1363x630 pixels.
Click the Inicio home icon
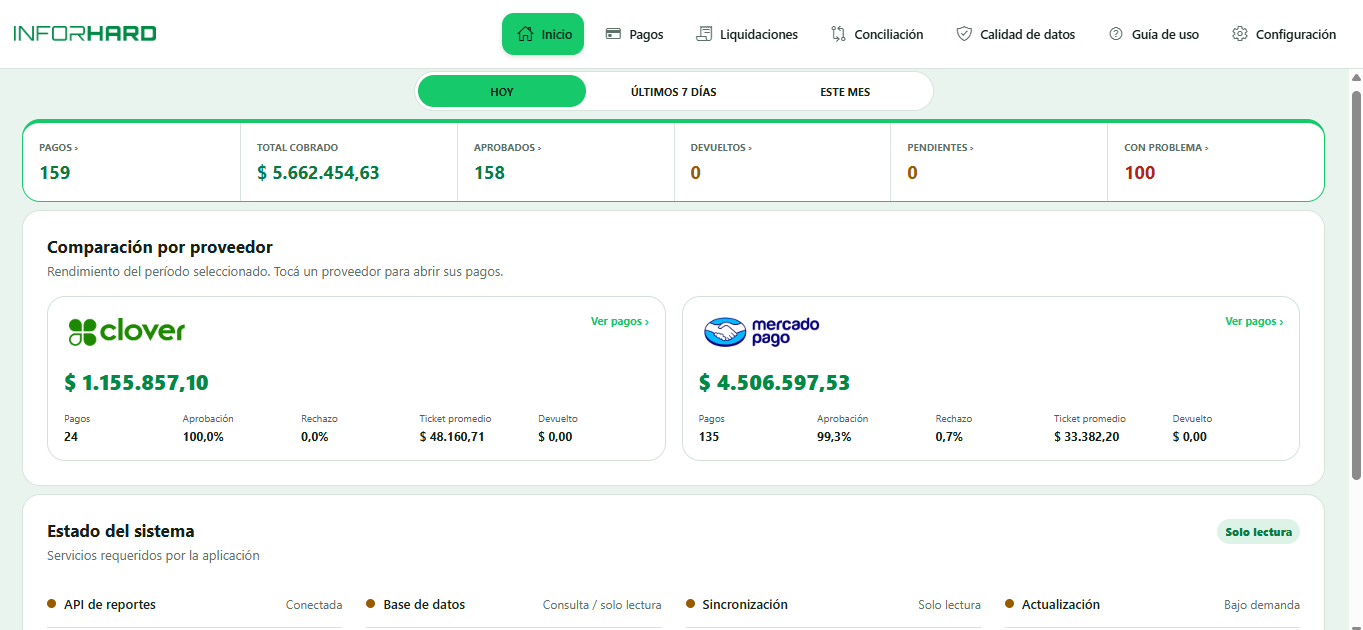525,34
